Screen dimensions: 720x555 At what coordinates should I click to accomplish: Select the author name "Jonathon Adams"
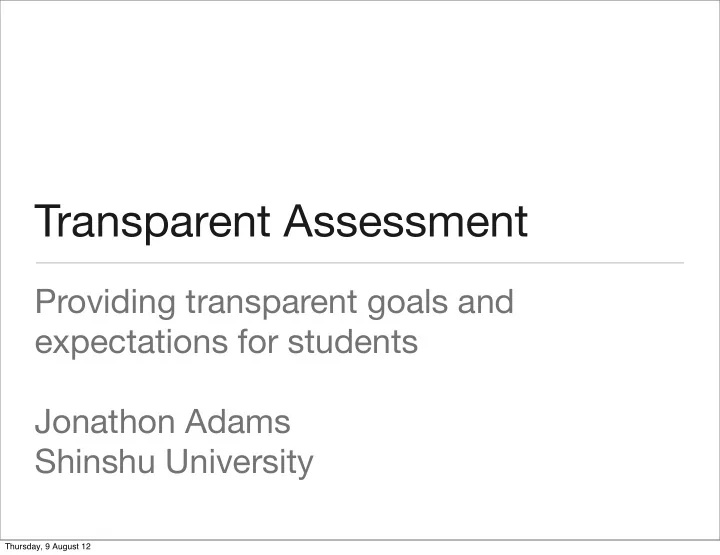(x=163, y=422)
